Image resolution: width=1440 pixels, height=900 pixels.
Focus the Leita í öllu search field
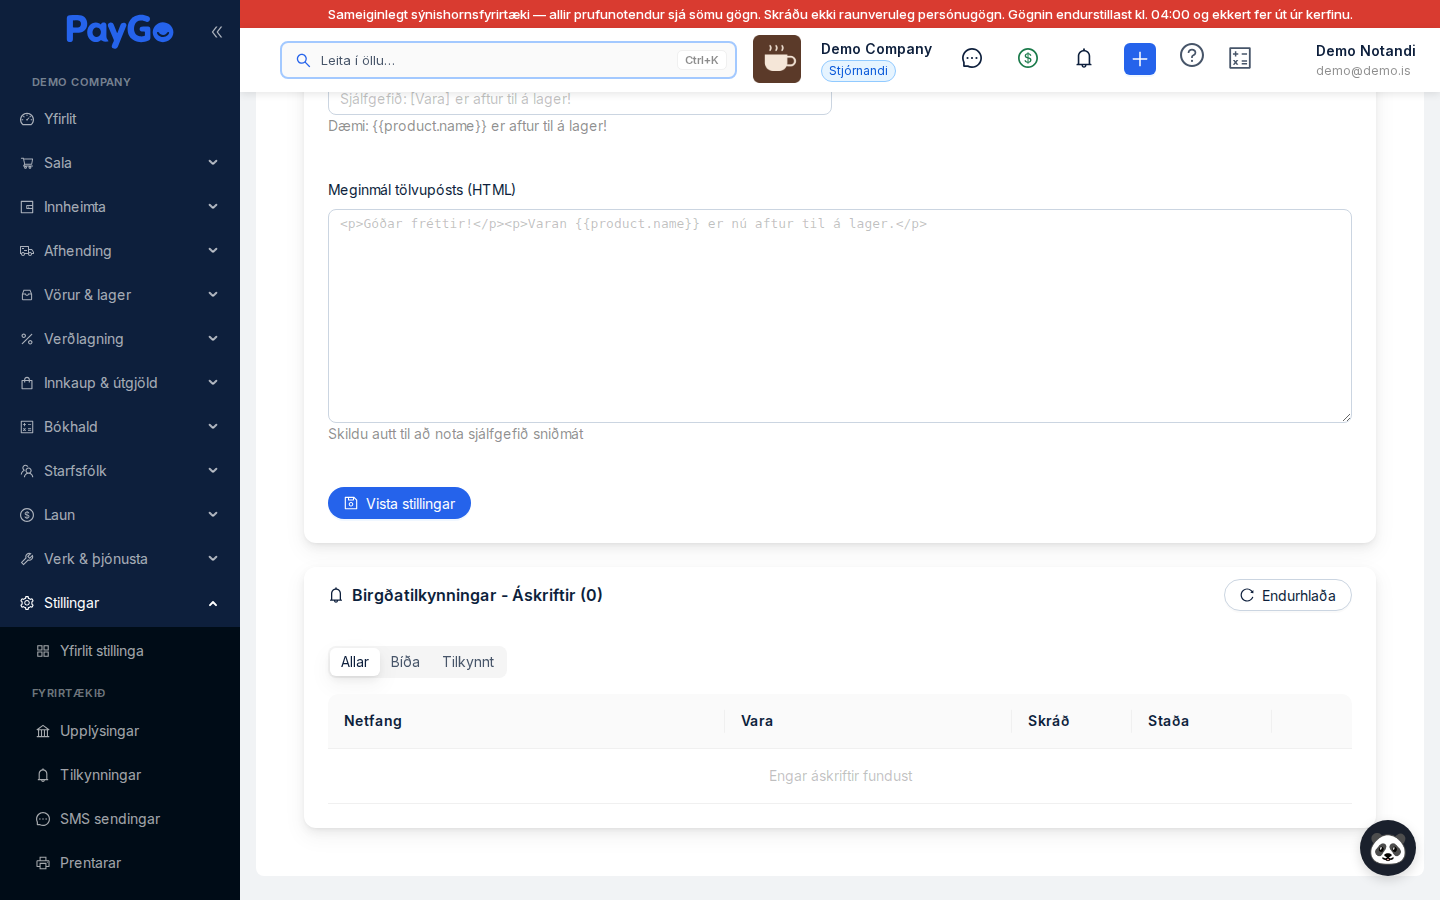point(508,60)
